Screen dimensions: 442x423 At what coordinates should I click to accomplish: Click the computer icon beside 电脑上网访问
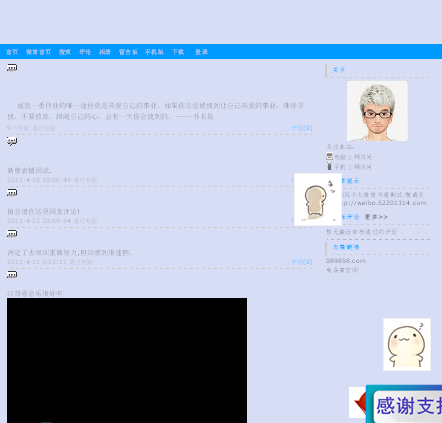coord(329,156)
